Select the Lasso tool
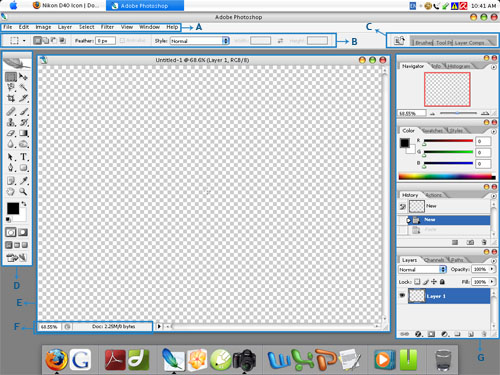The width and height of the screenshot is (500, 375). point(11,88)
